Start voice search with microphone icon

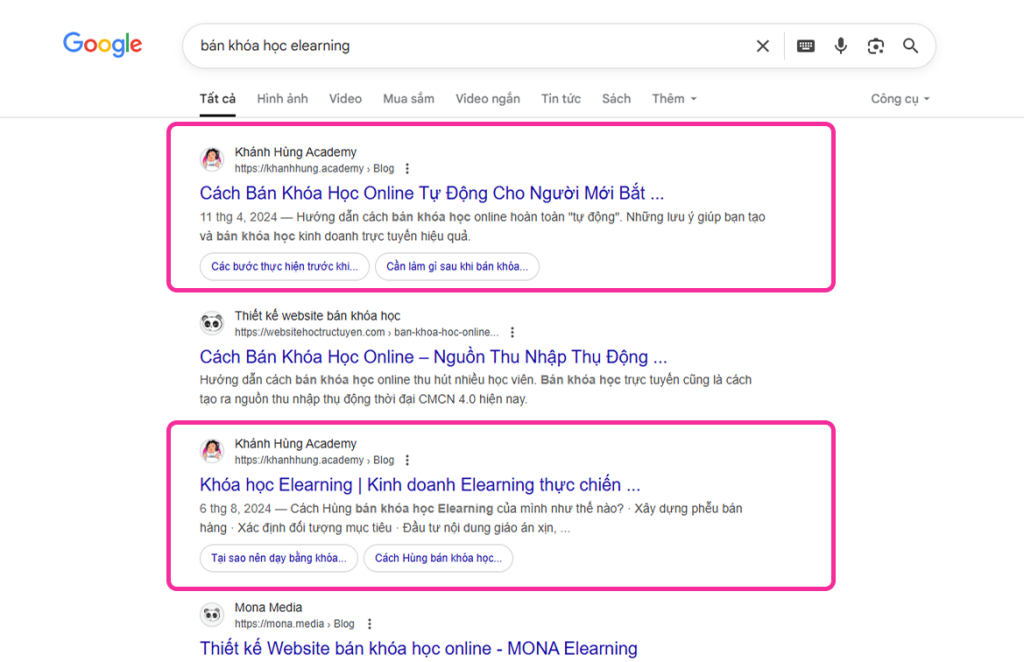point(840,46)
